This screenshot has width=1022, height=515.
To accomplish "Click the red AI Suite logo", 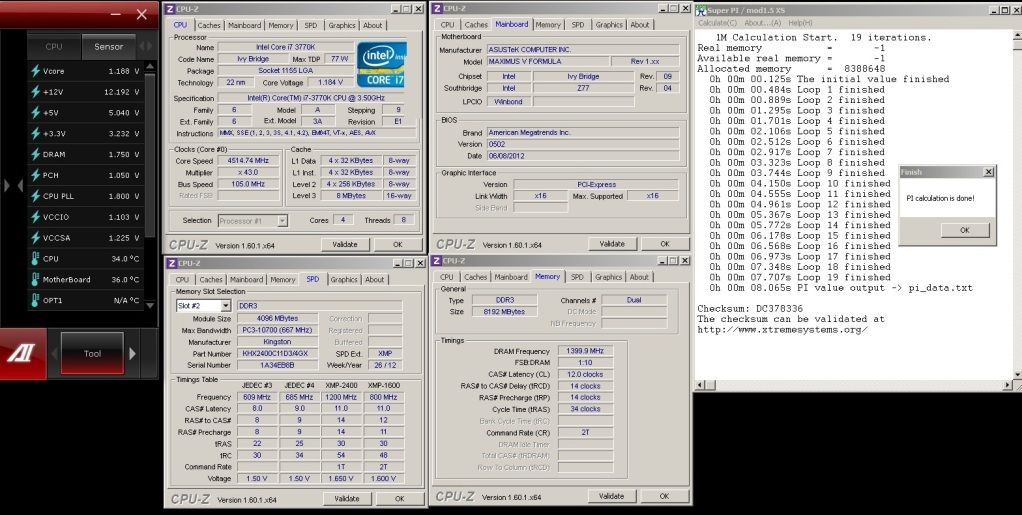I will click(x=22, y=353).
